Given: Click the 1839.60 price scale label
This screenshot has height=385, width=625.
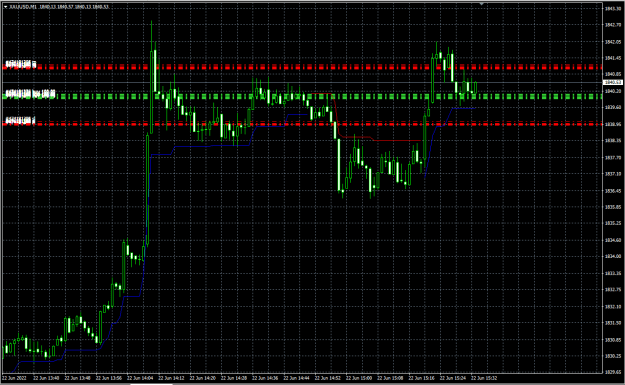Looking at the screenshot, I should (x=613, y=107).
